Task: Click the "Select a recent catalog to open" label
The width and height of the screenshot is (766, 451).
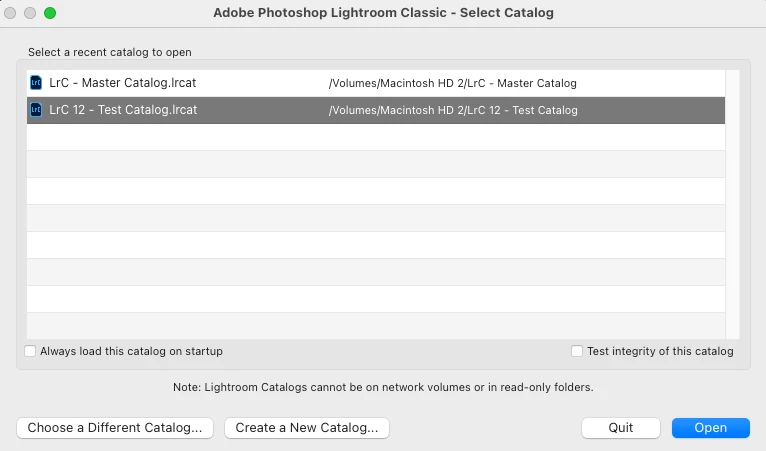Action: [110, 52]
